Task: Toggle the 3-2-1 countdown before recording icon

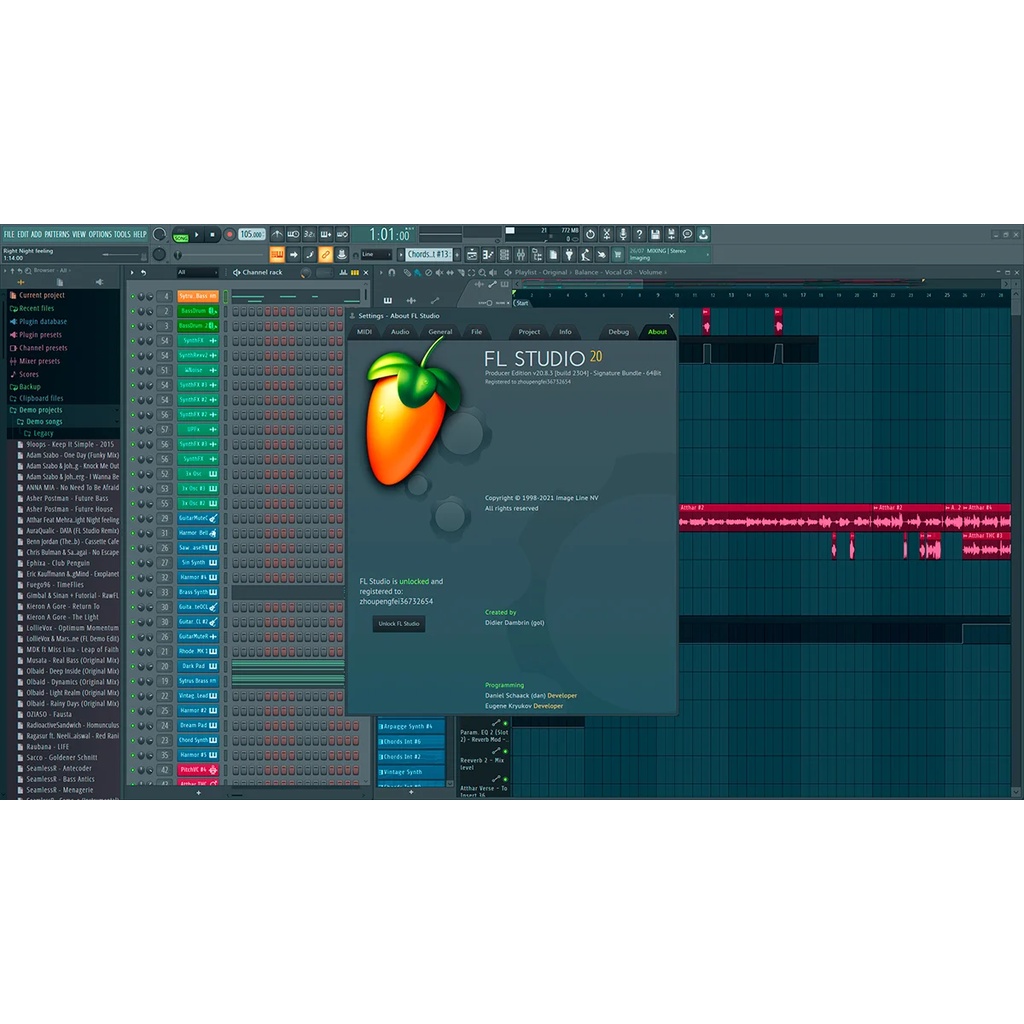Action: pos(310,234)
